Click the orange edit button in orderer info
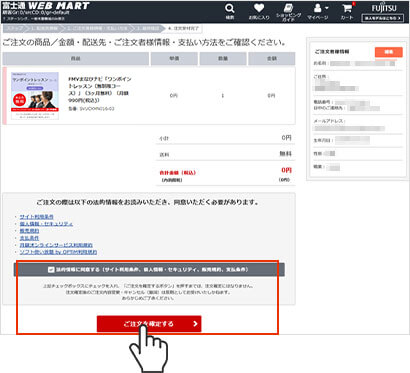 coord(389,52)
